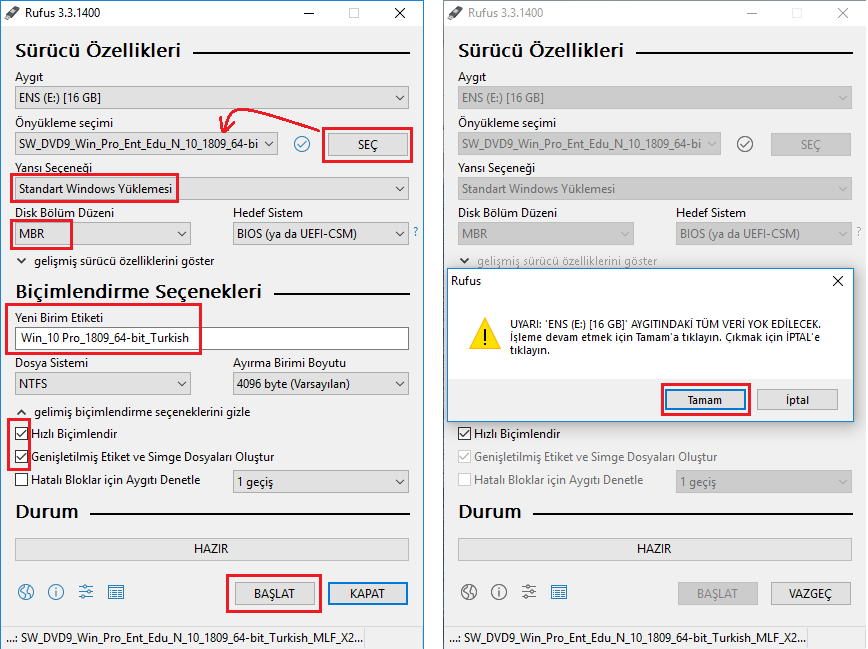
Task: Click the gray checksum checkmark icon right window
Action: 745,145
